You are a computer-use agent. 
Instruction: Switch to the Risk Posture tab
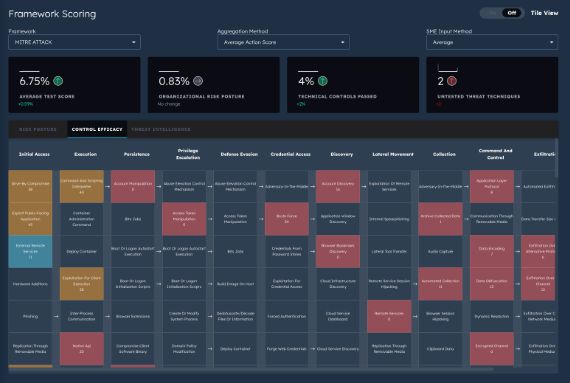pos(38,129)
